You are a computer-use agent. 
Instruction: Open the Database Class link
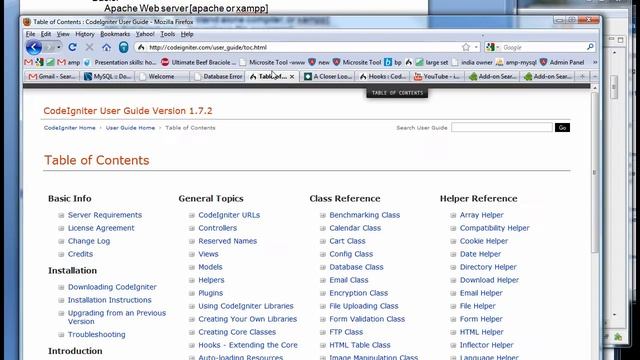click(x=356, y=267)
